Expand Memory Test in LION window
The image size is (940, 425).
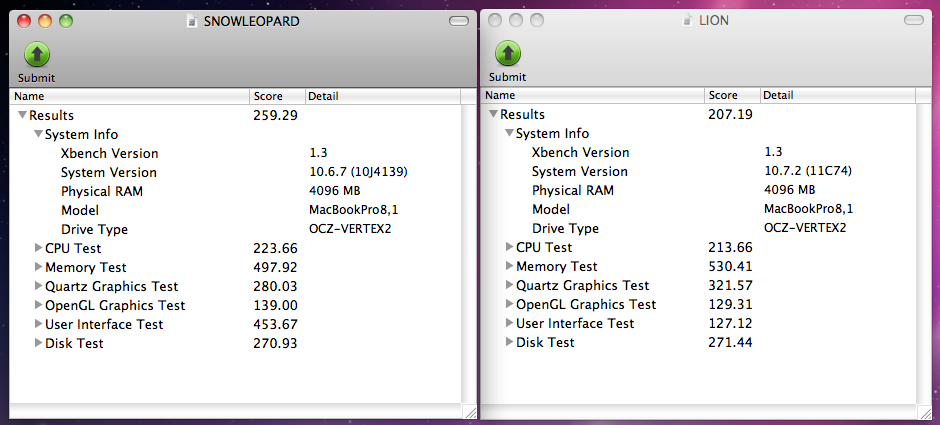[x=510, y=266]
